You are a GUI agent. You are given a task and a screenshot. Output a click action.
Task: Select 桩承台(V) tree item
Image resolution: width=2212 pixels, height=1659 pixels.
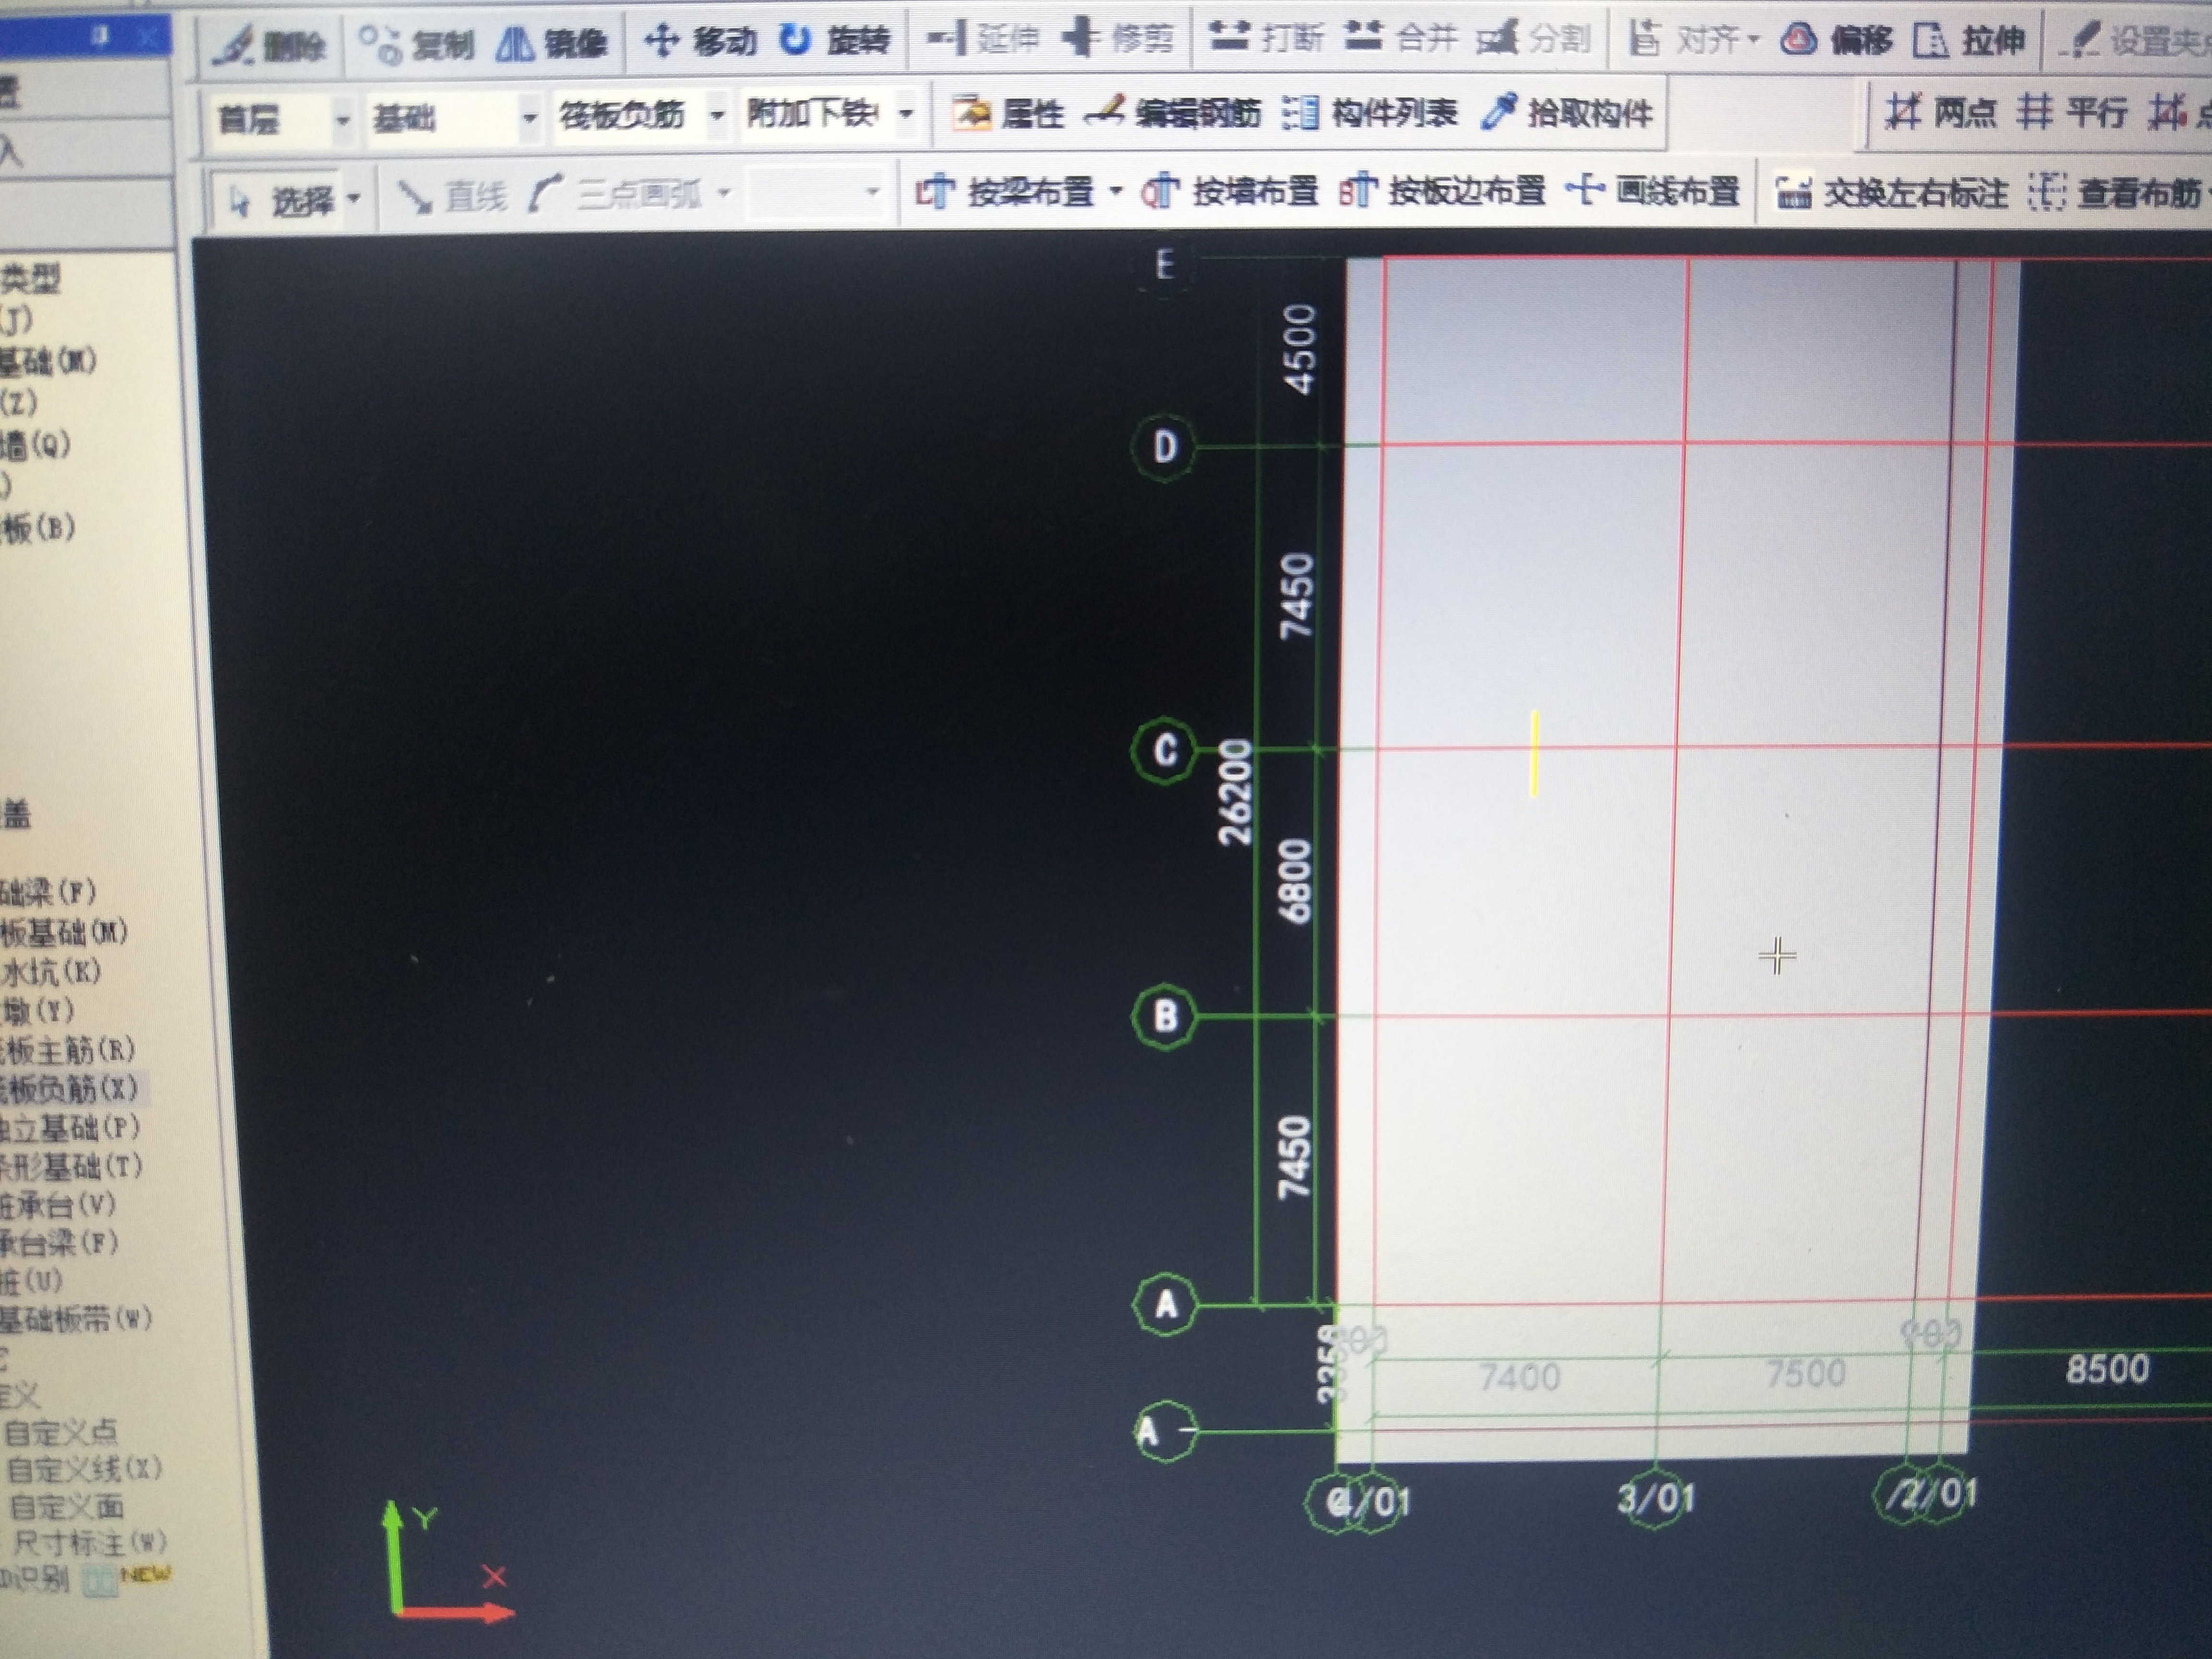point(58,1204)
